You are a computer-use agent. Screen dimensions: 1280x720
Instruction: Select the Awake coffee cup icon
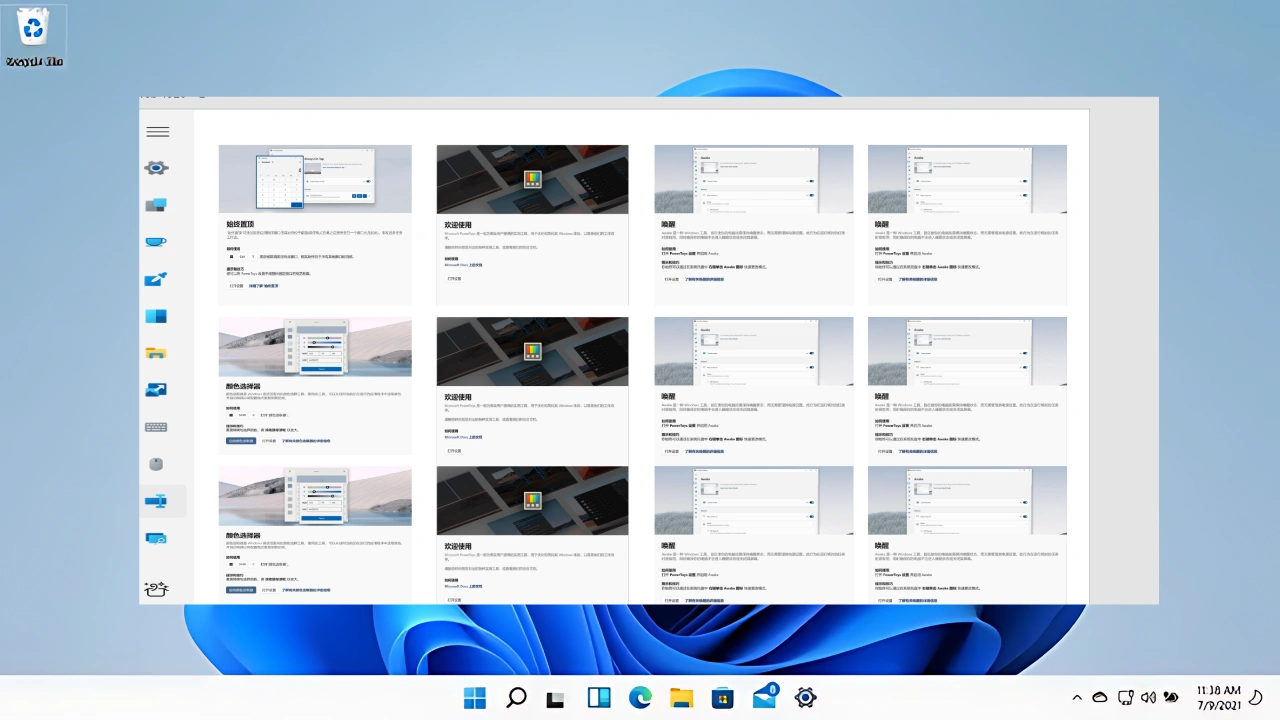click(156, 242)
